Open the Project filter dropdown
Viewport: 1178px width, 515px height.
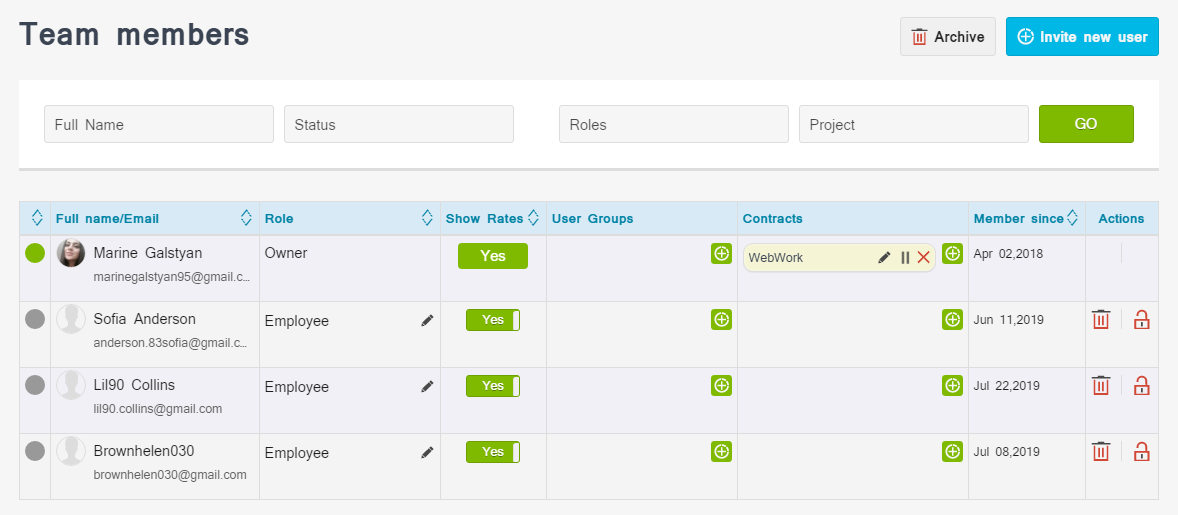(x=914, y=124)
